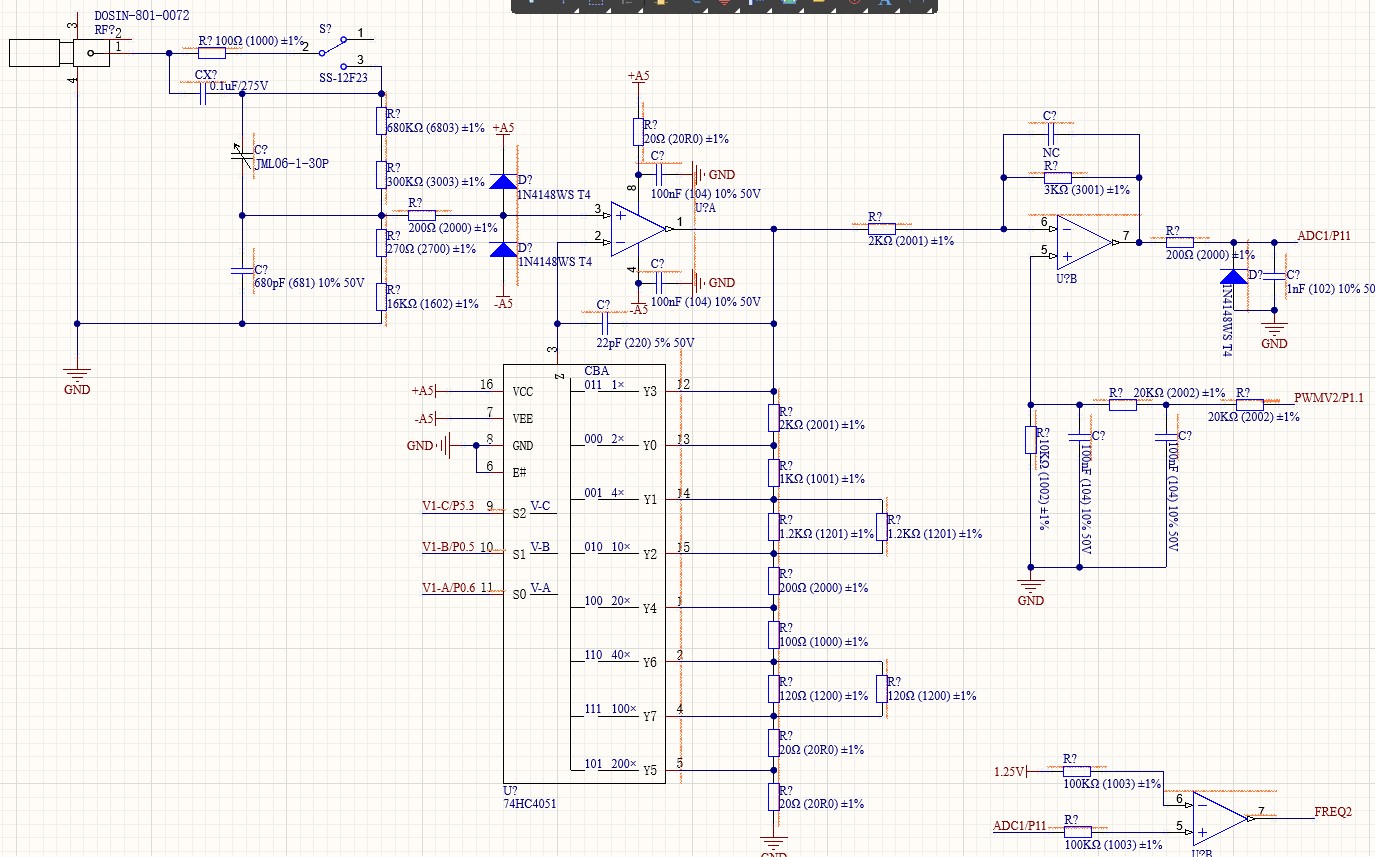Select the U?A op-amp triangle symbol
This screenshot has width=1375, height=857.
[x=637, y=229]
